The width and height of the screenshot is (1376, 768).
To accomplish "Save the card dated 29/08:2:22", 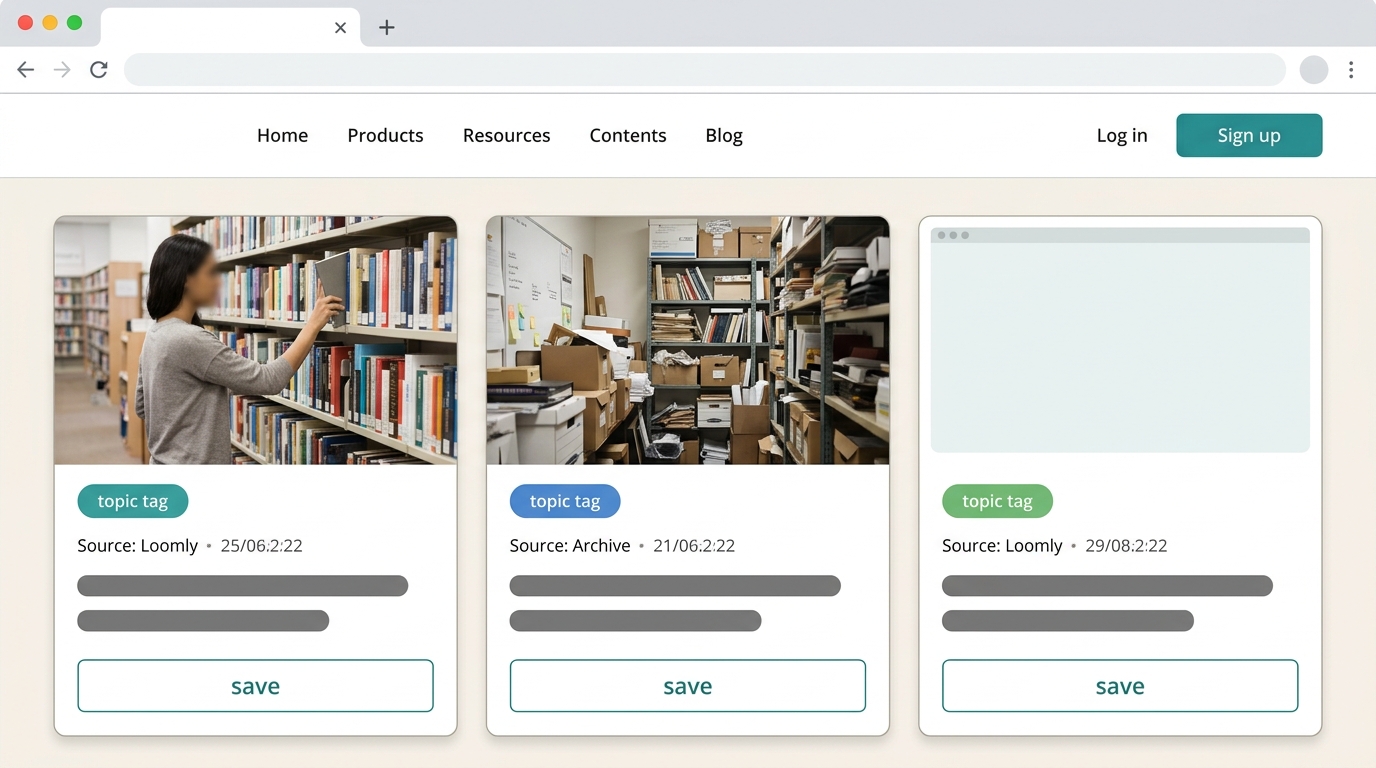I will (1120, 686).
